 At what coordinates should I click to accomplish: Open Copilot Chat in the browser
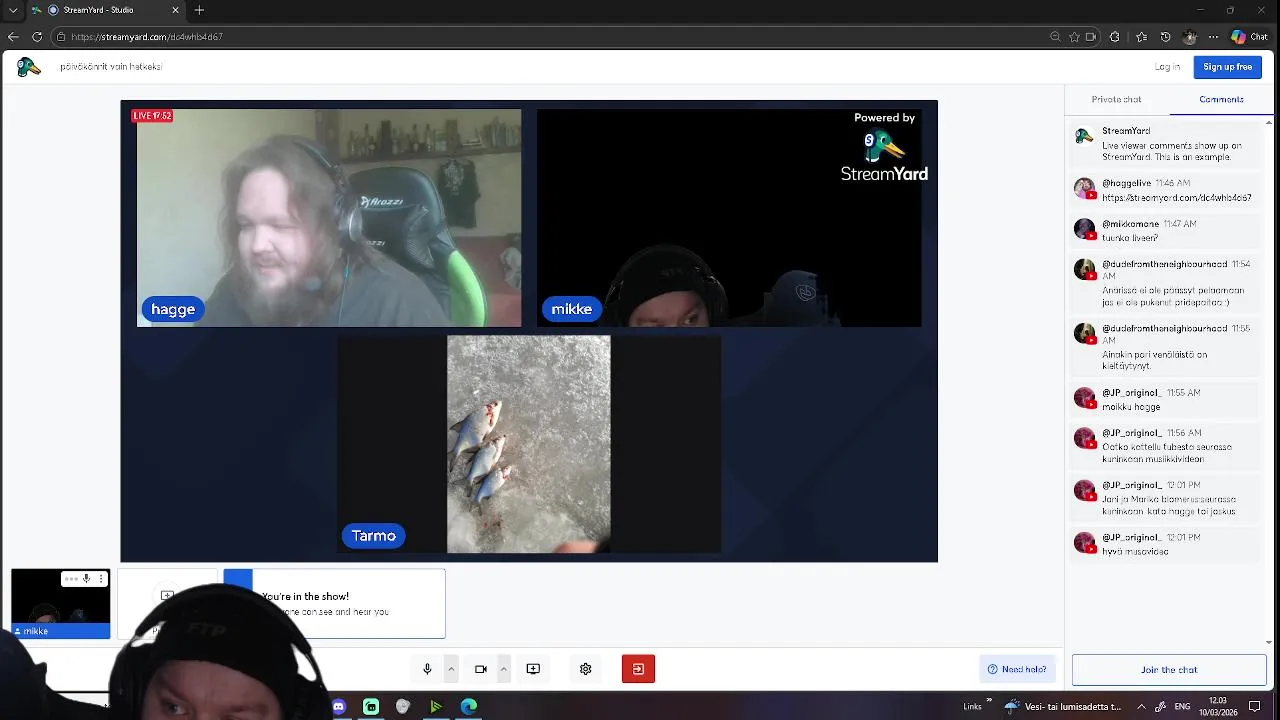coord(1250,37)
